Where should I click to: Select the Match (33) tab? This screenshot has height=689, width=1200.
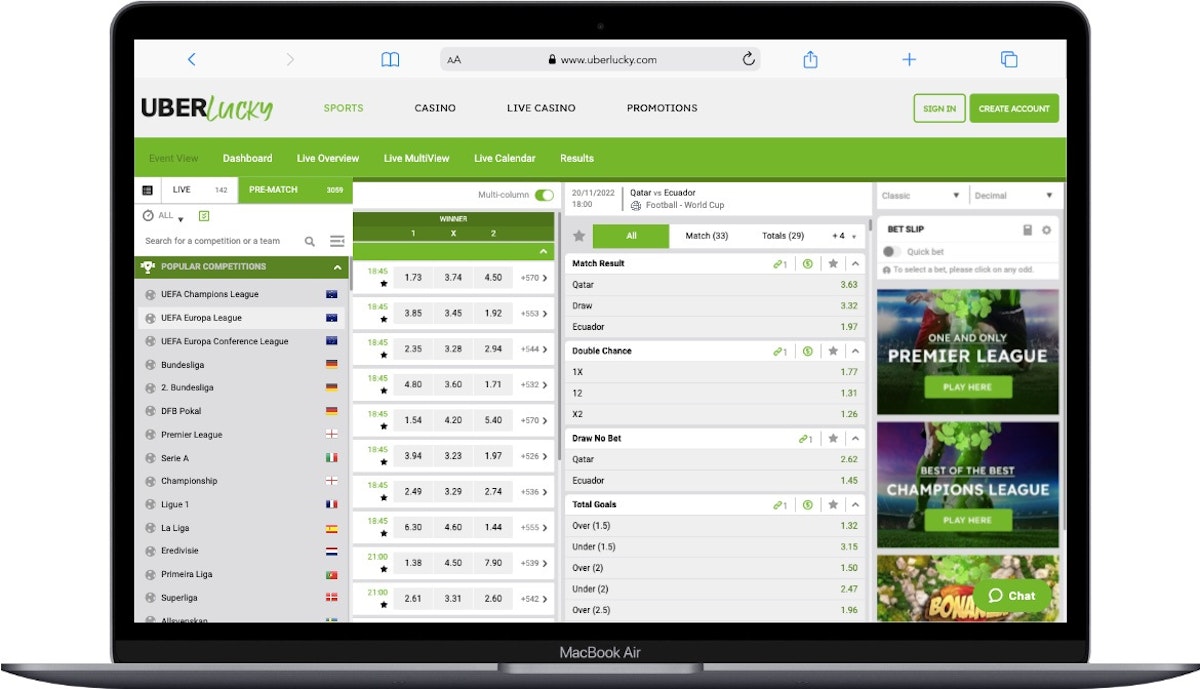(x=706, y=236)
